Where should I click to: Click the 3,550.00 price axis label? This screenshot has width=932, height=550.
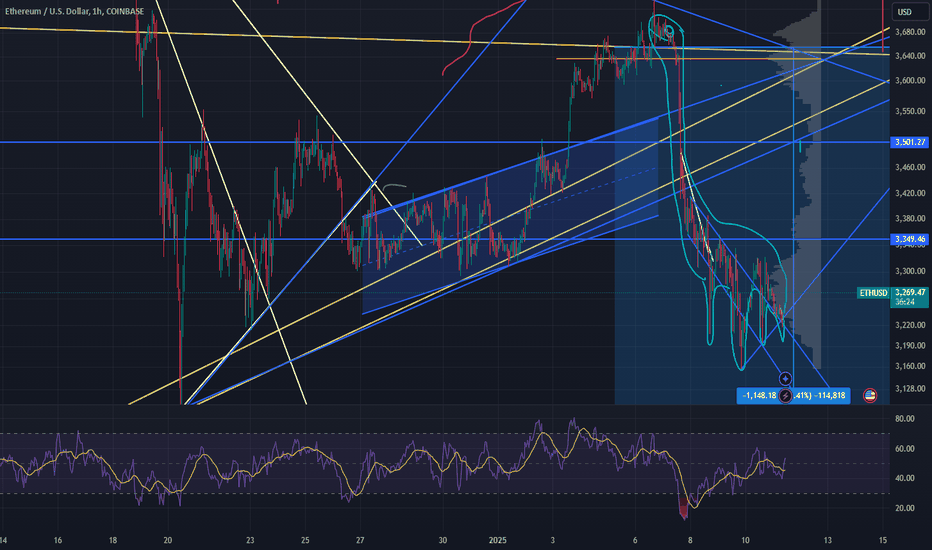tap(910, 111)
